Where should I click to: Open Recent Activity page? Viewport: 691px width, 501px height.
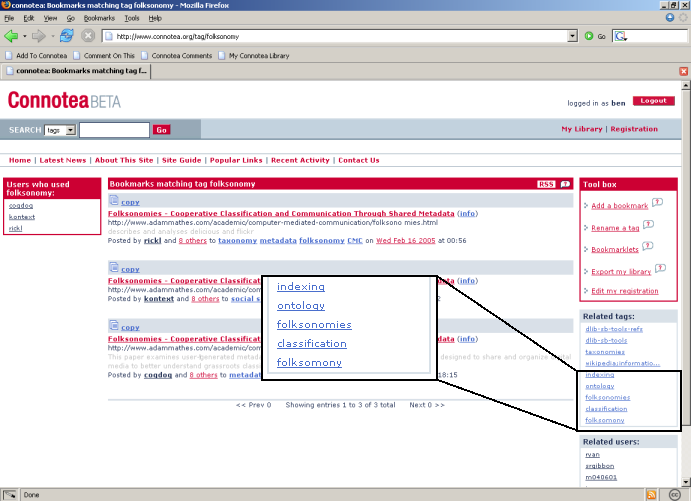point(300,160)
